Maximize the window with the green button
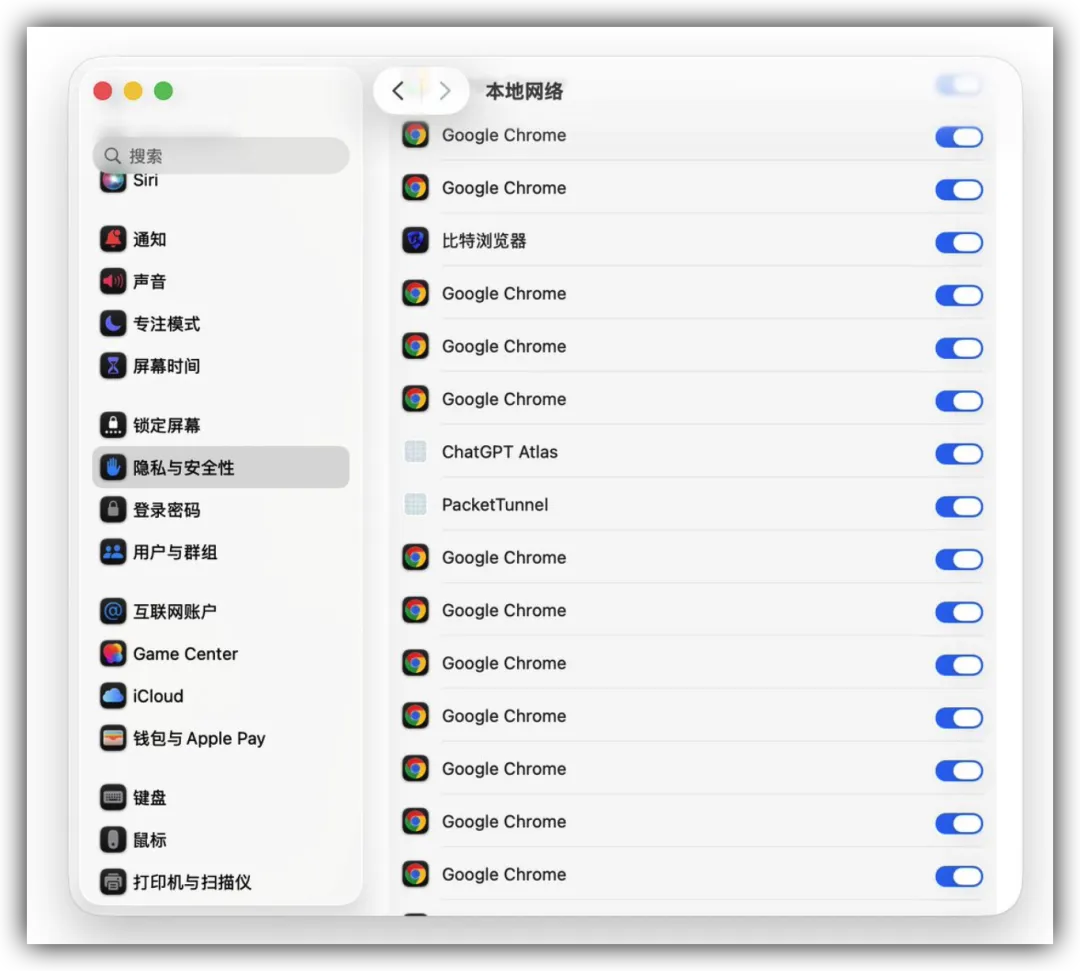This screenshot has width=1080, height=971. (x=163, y=91)
